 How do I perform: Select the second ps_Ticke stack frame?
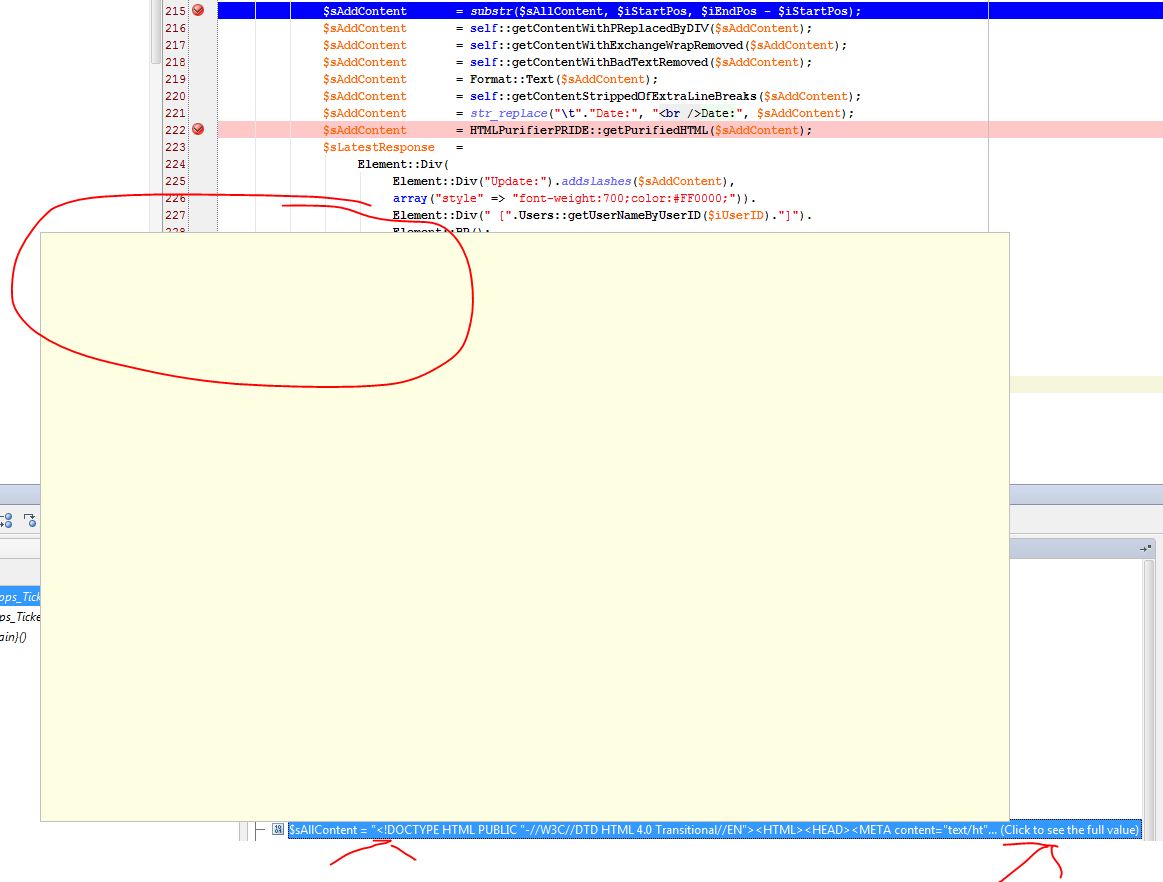click(x=20, y=616)
